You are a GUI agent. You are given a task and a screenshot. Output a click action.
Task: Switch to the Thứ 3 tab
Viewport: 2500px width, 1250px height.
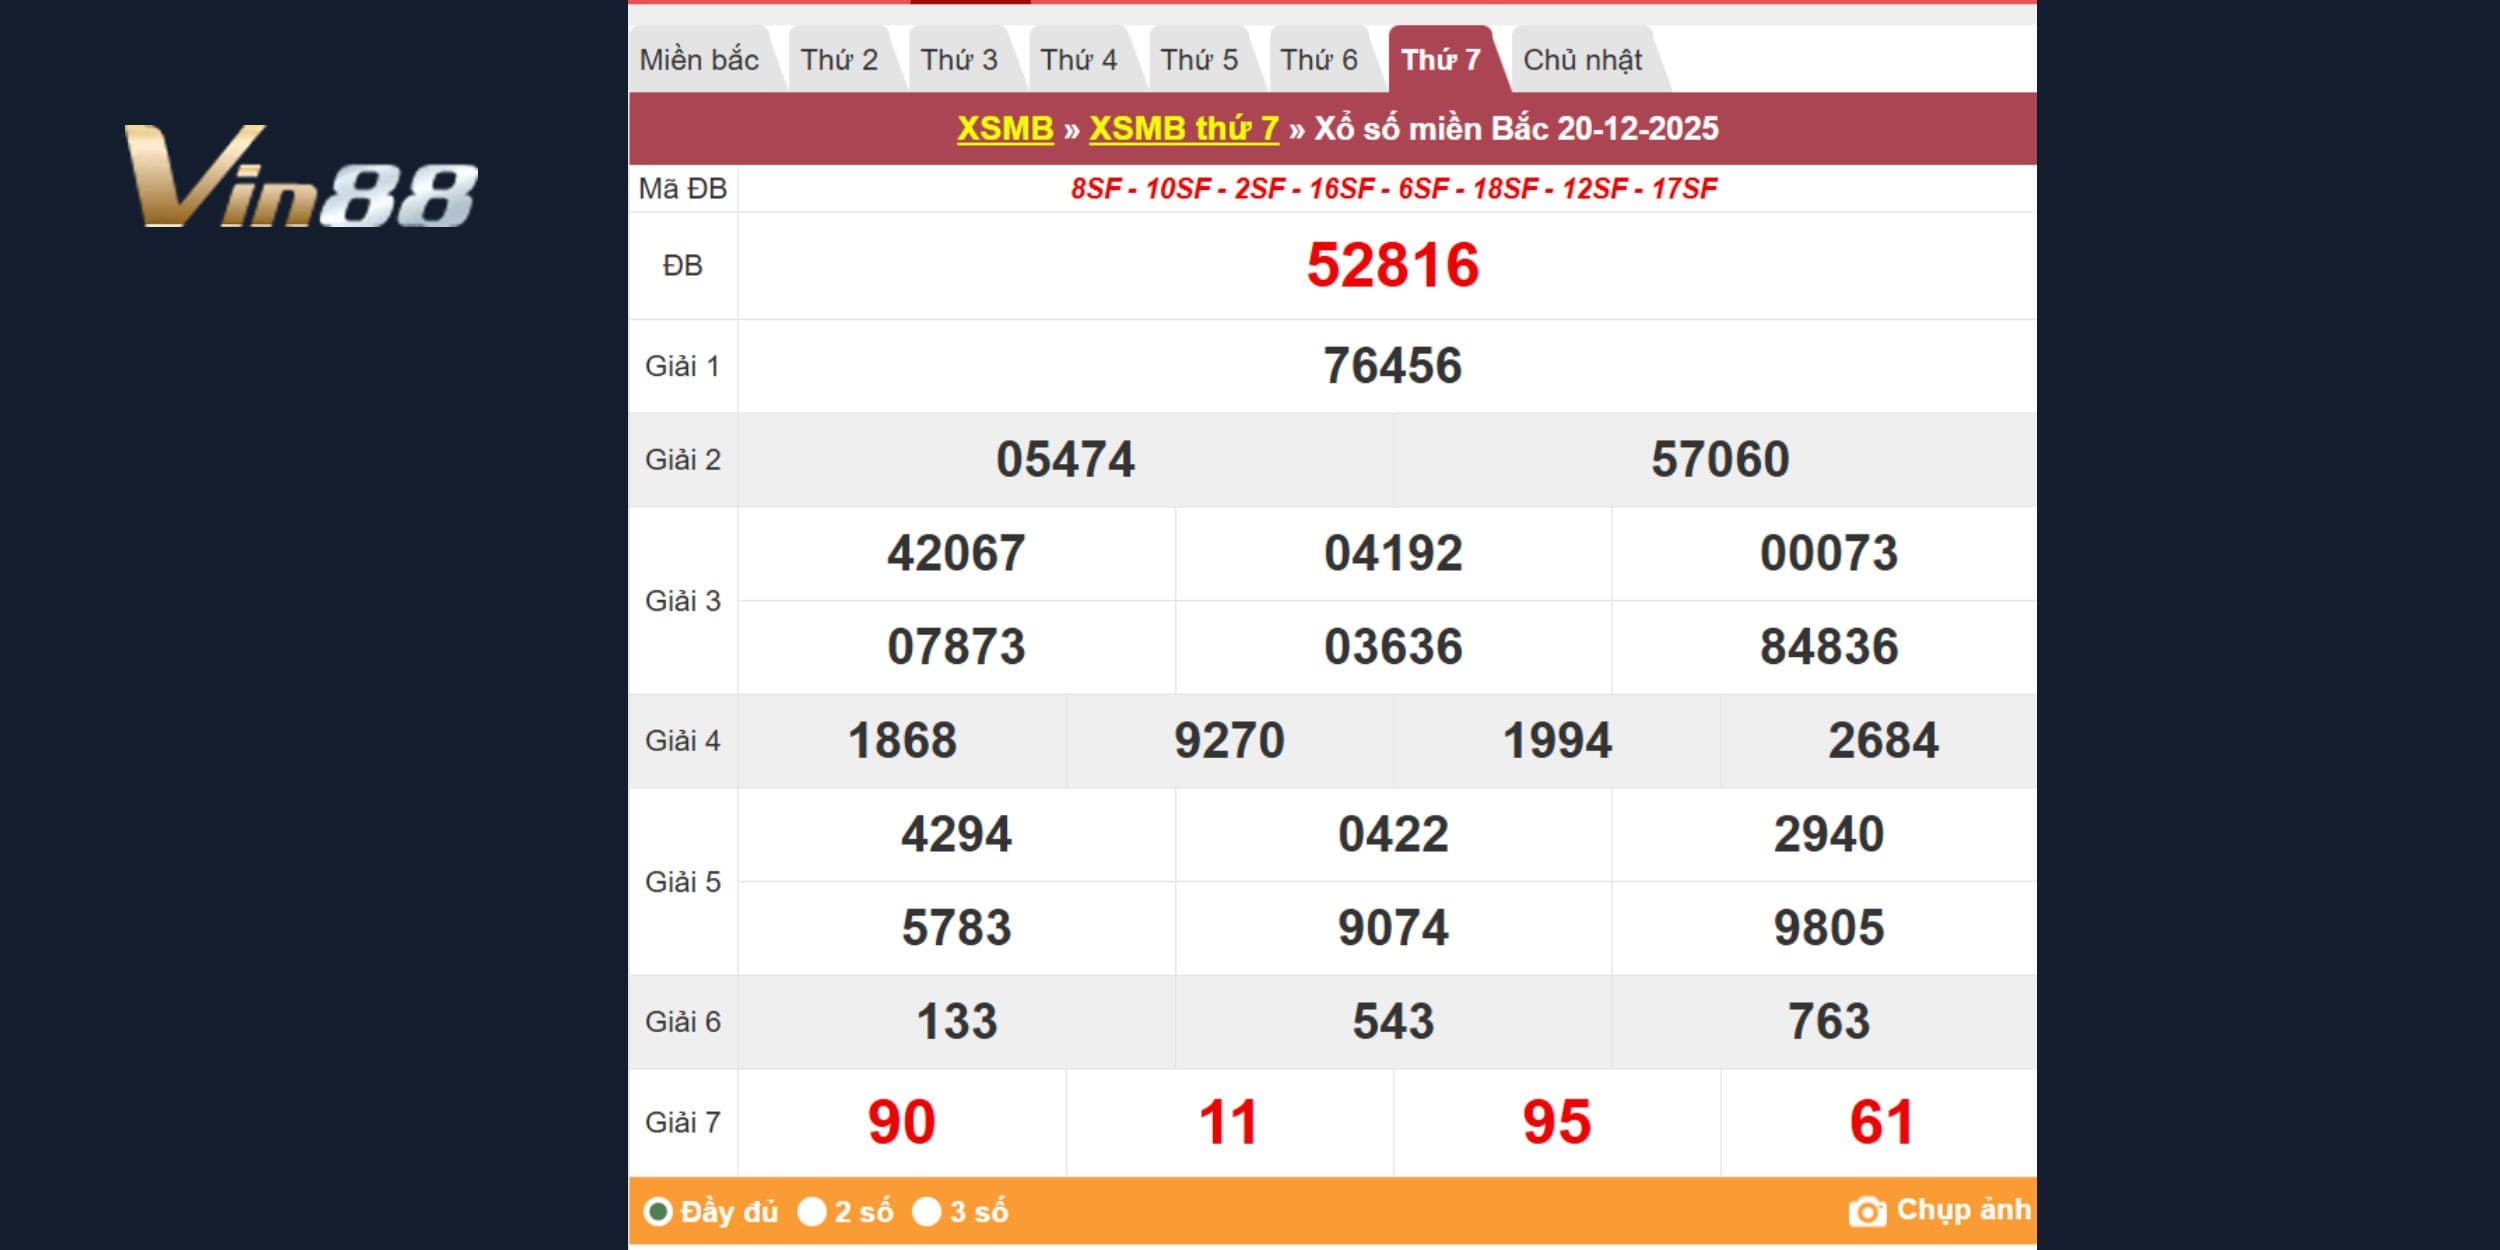[x=959, y=60]
